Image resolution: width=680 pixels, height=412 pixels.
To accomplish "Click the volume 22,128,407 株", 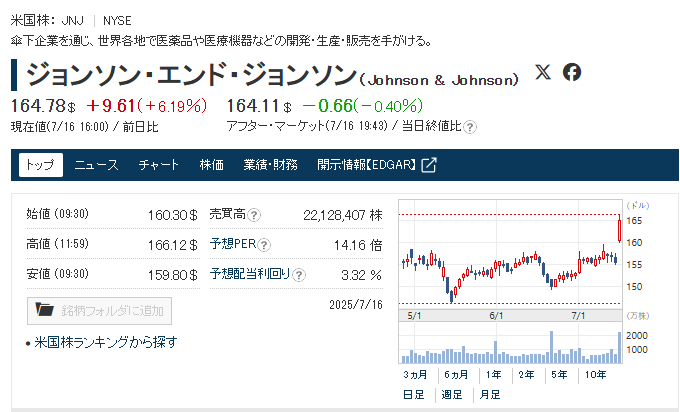I will 343,215.
